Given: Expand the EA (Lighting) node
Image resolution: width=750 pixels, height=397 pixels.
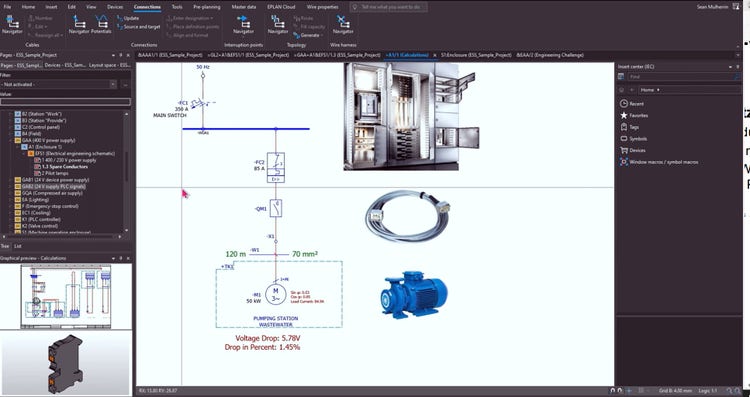Looking at the screenshot, I should [11, 199].
